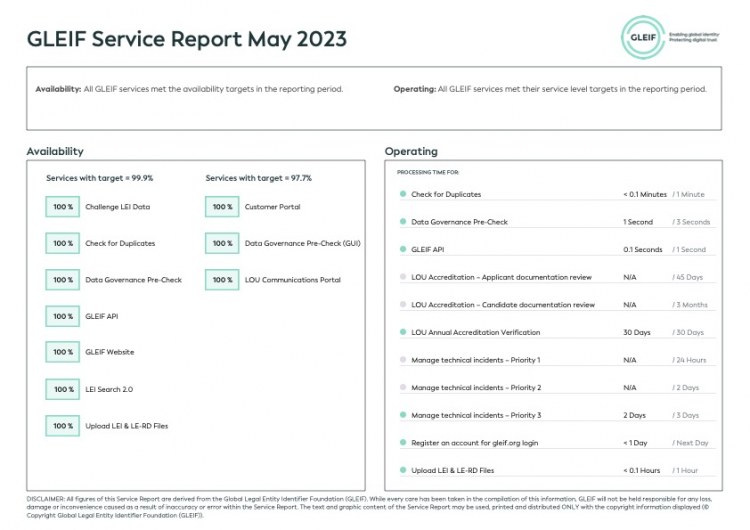Viewport: 750px width, 530px height.
Task: Click the green dot beside LOU Annual Accreditation Verification
Action: (403, 332)
